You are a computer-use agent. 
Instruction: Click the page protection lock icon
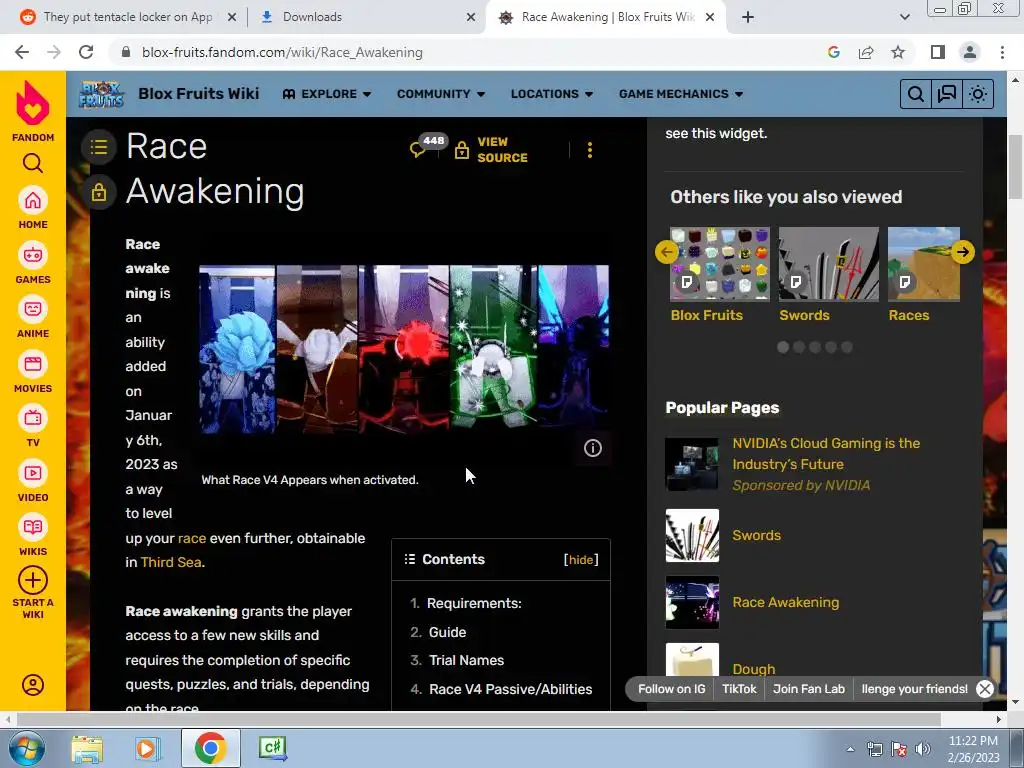click(99, 192)
